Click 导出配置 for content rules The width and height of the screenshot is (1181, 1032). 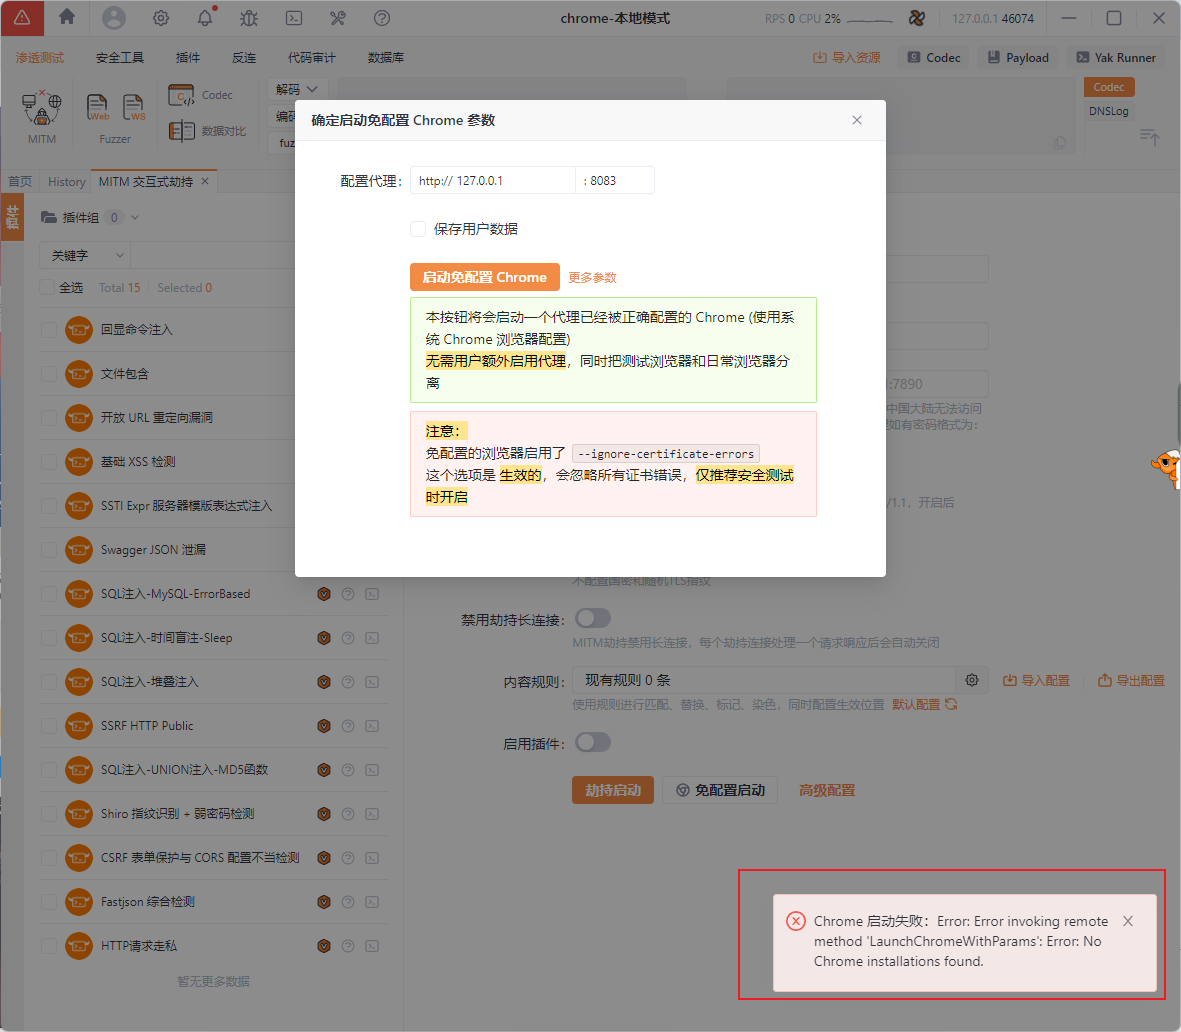pos(1131,680)
